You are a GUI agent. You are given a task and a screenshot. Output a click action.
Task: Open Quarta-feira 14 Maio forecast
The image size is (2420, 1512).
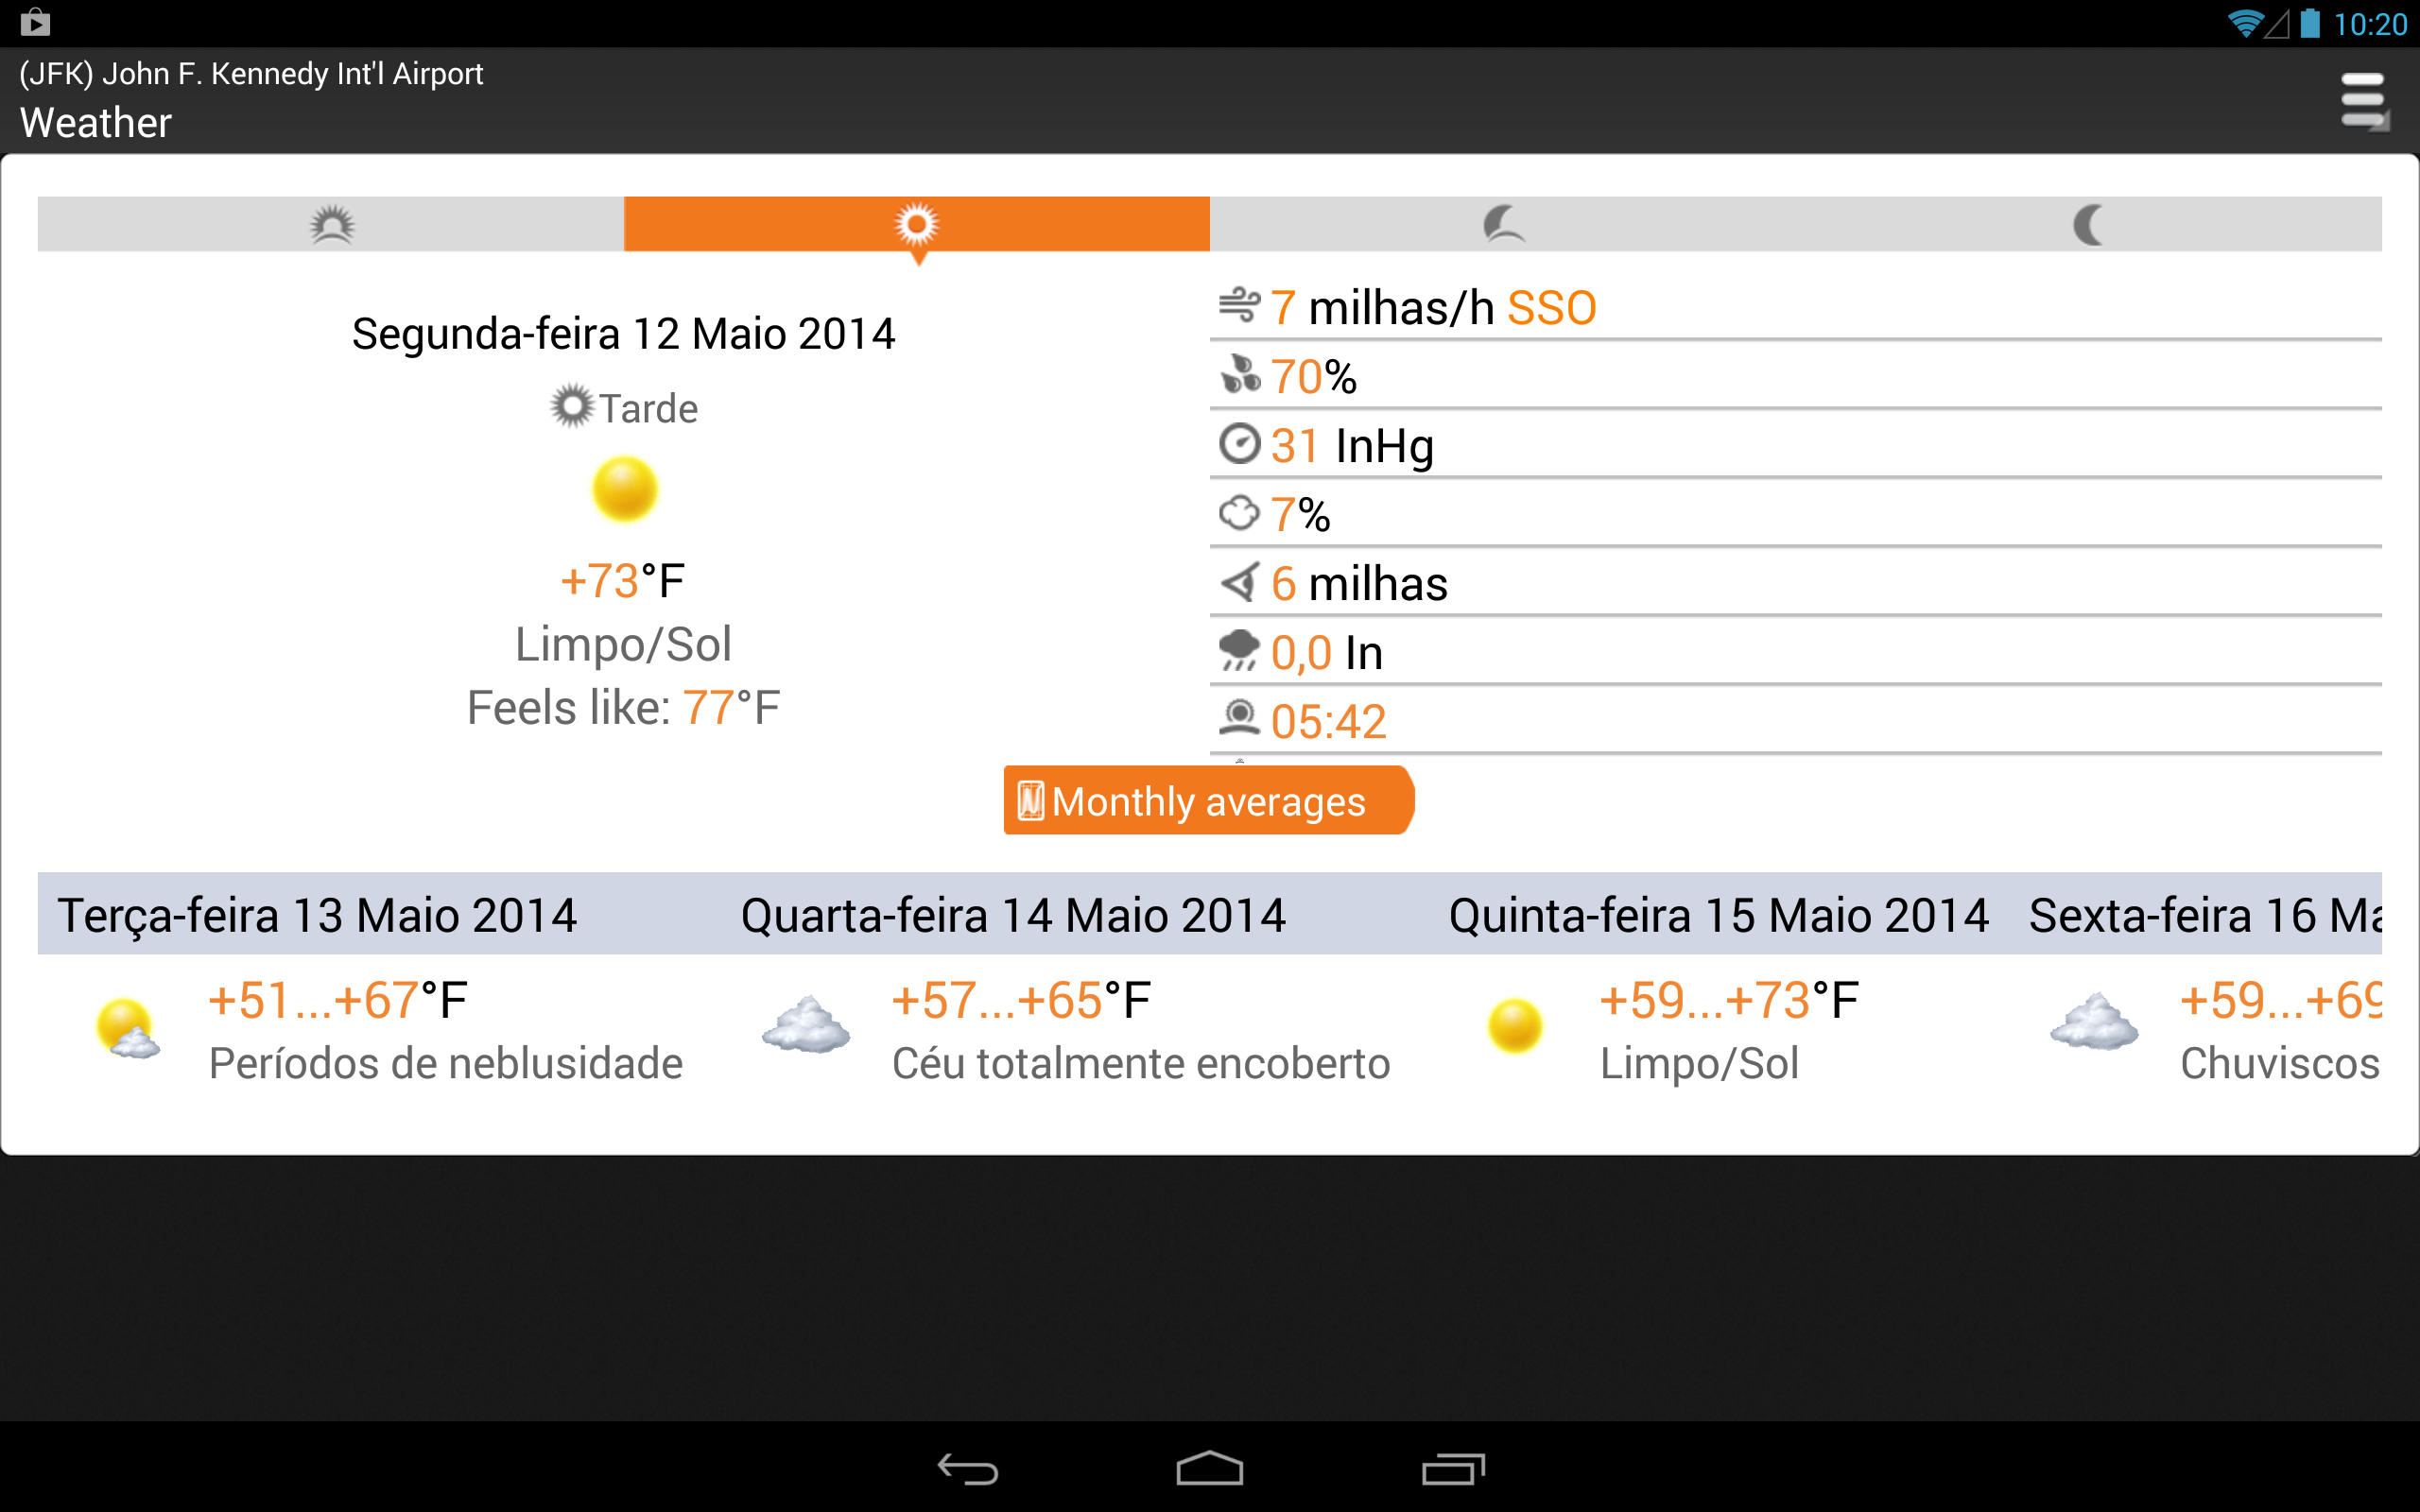tap(1012, 914)
